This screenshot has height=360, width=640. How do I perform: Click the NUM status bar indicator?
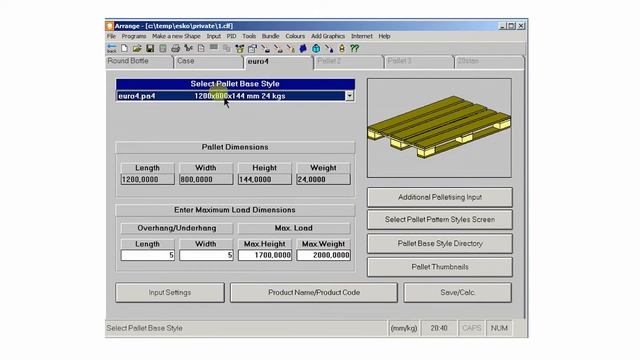[499, 328]
